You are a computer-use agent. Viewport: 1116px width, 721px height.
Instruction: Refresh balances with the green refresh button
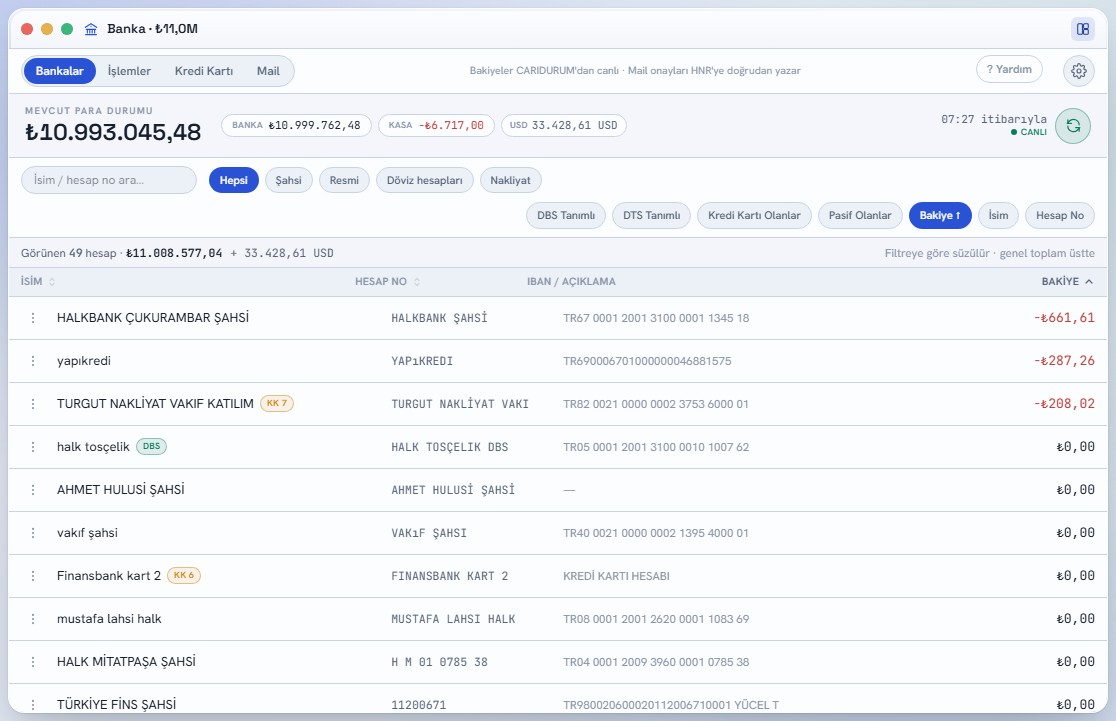pos(1073,126)
